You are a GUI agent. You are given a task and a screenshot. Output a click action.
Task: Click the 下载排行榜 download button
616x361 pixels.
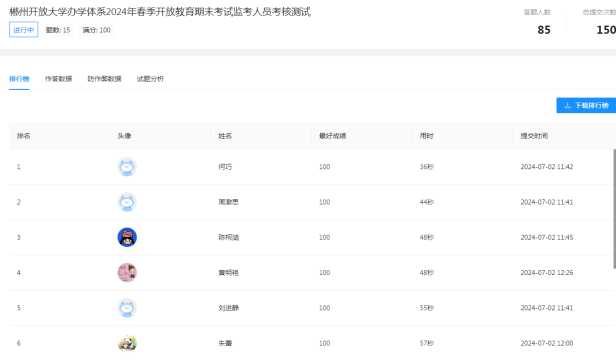click(586, 105)
